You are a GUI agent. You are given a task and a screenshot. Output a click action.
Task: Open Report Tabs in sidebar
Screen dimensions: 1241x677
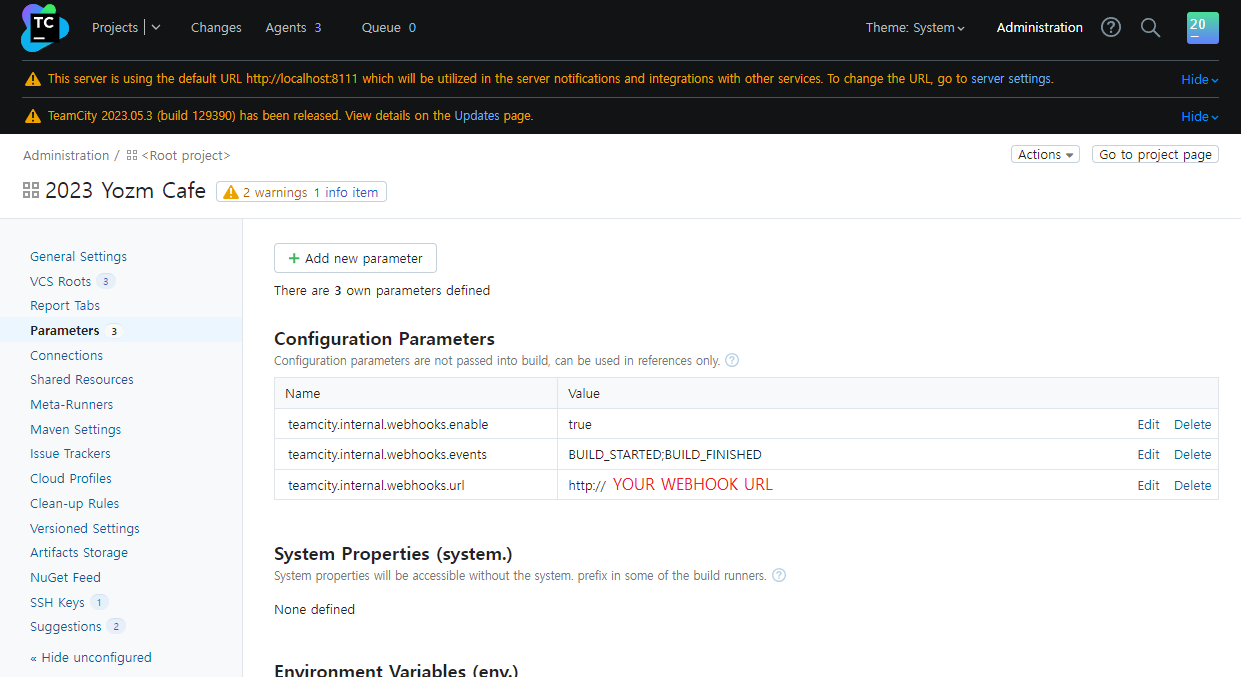coord(65,306)
